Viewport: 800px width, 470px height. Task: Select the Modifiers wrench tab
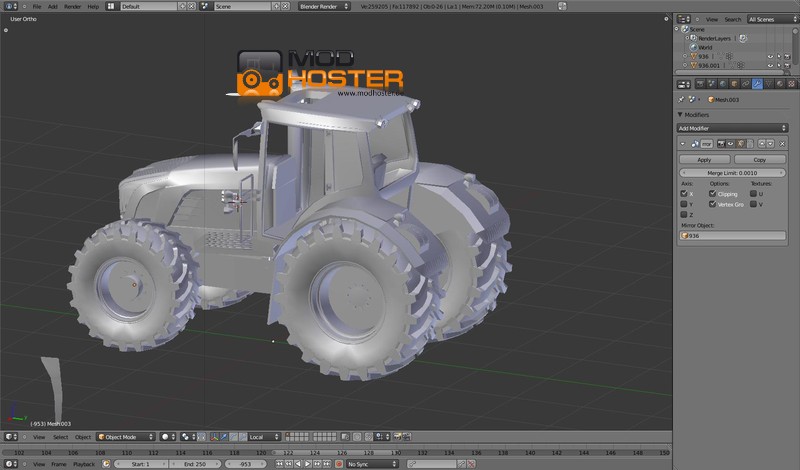(757, 84)
